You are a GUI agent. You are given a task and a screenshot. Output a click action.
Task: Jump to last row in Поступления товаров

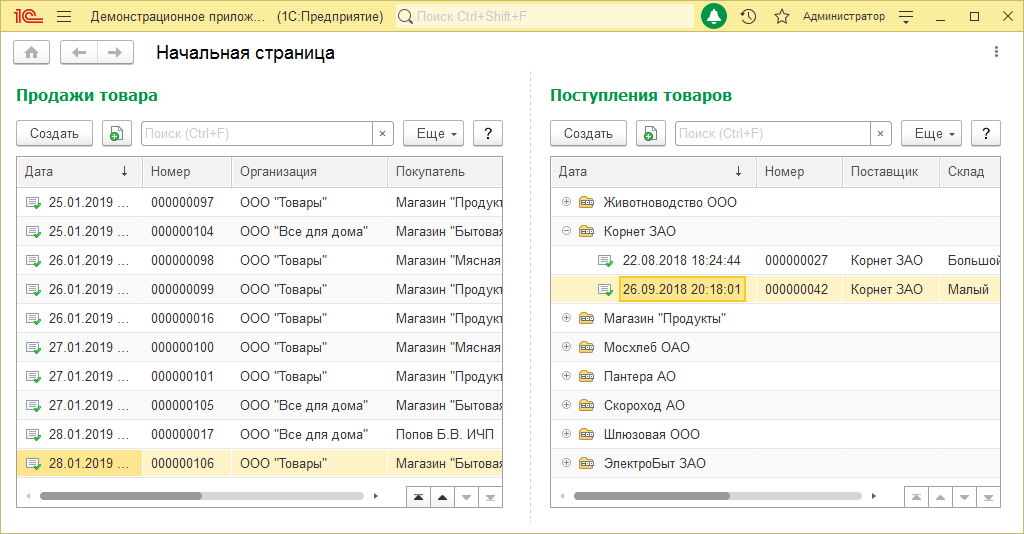tap(989, 497)
